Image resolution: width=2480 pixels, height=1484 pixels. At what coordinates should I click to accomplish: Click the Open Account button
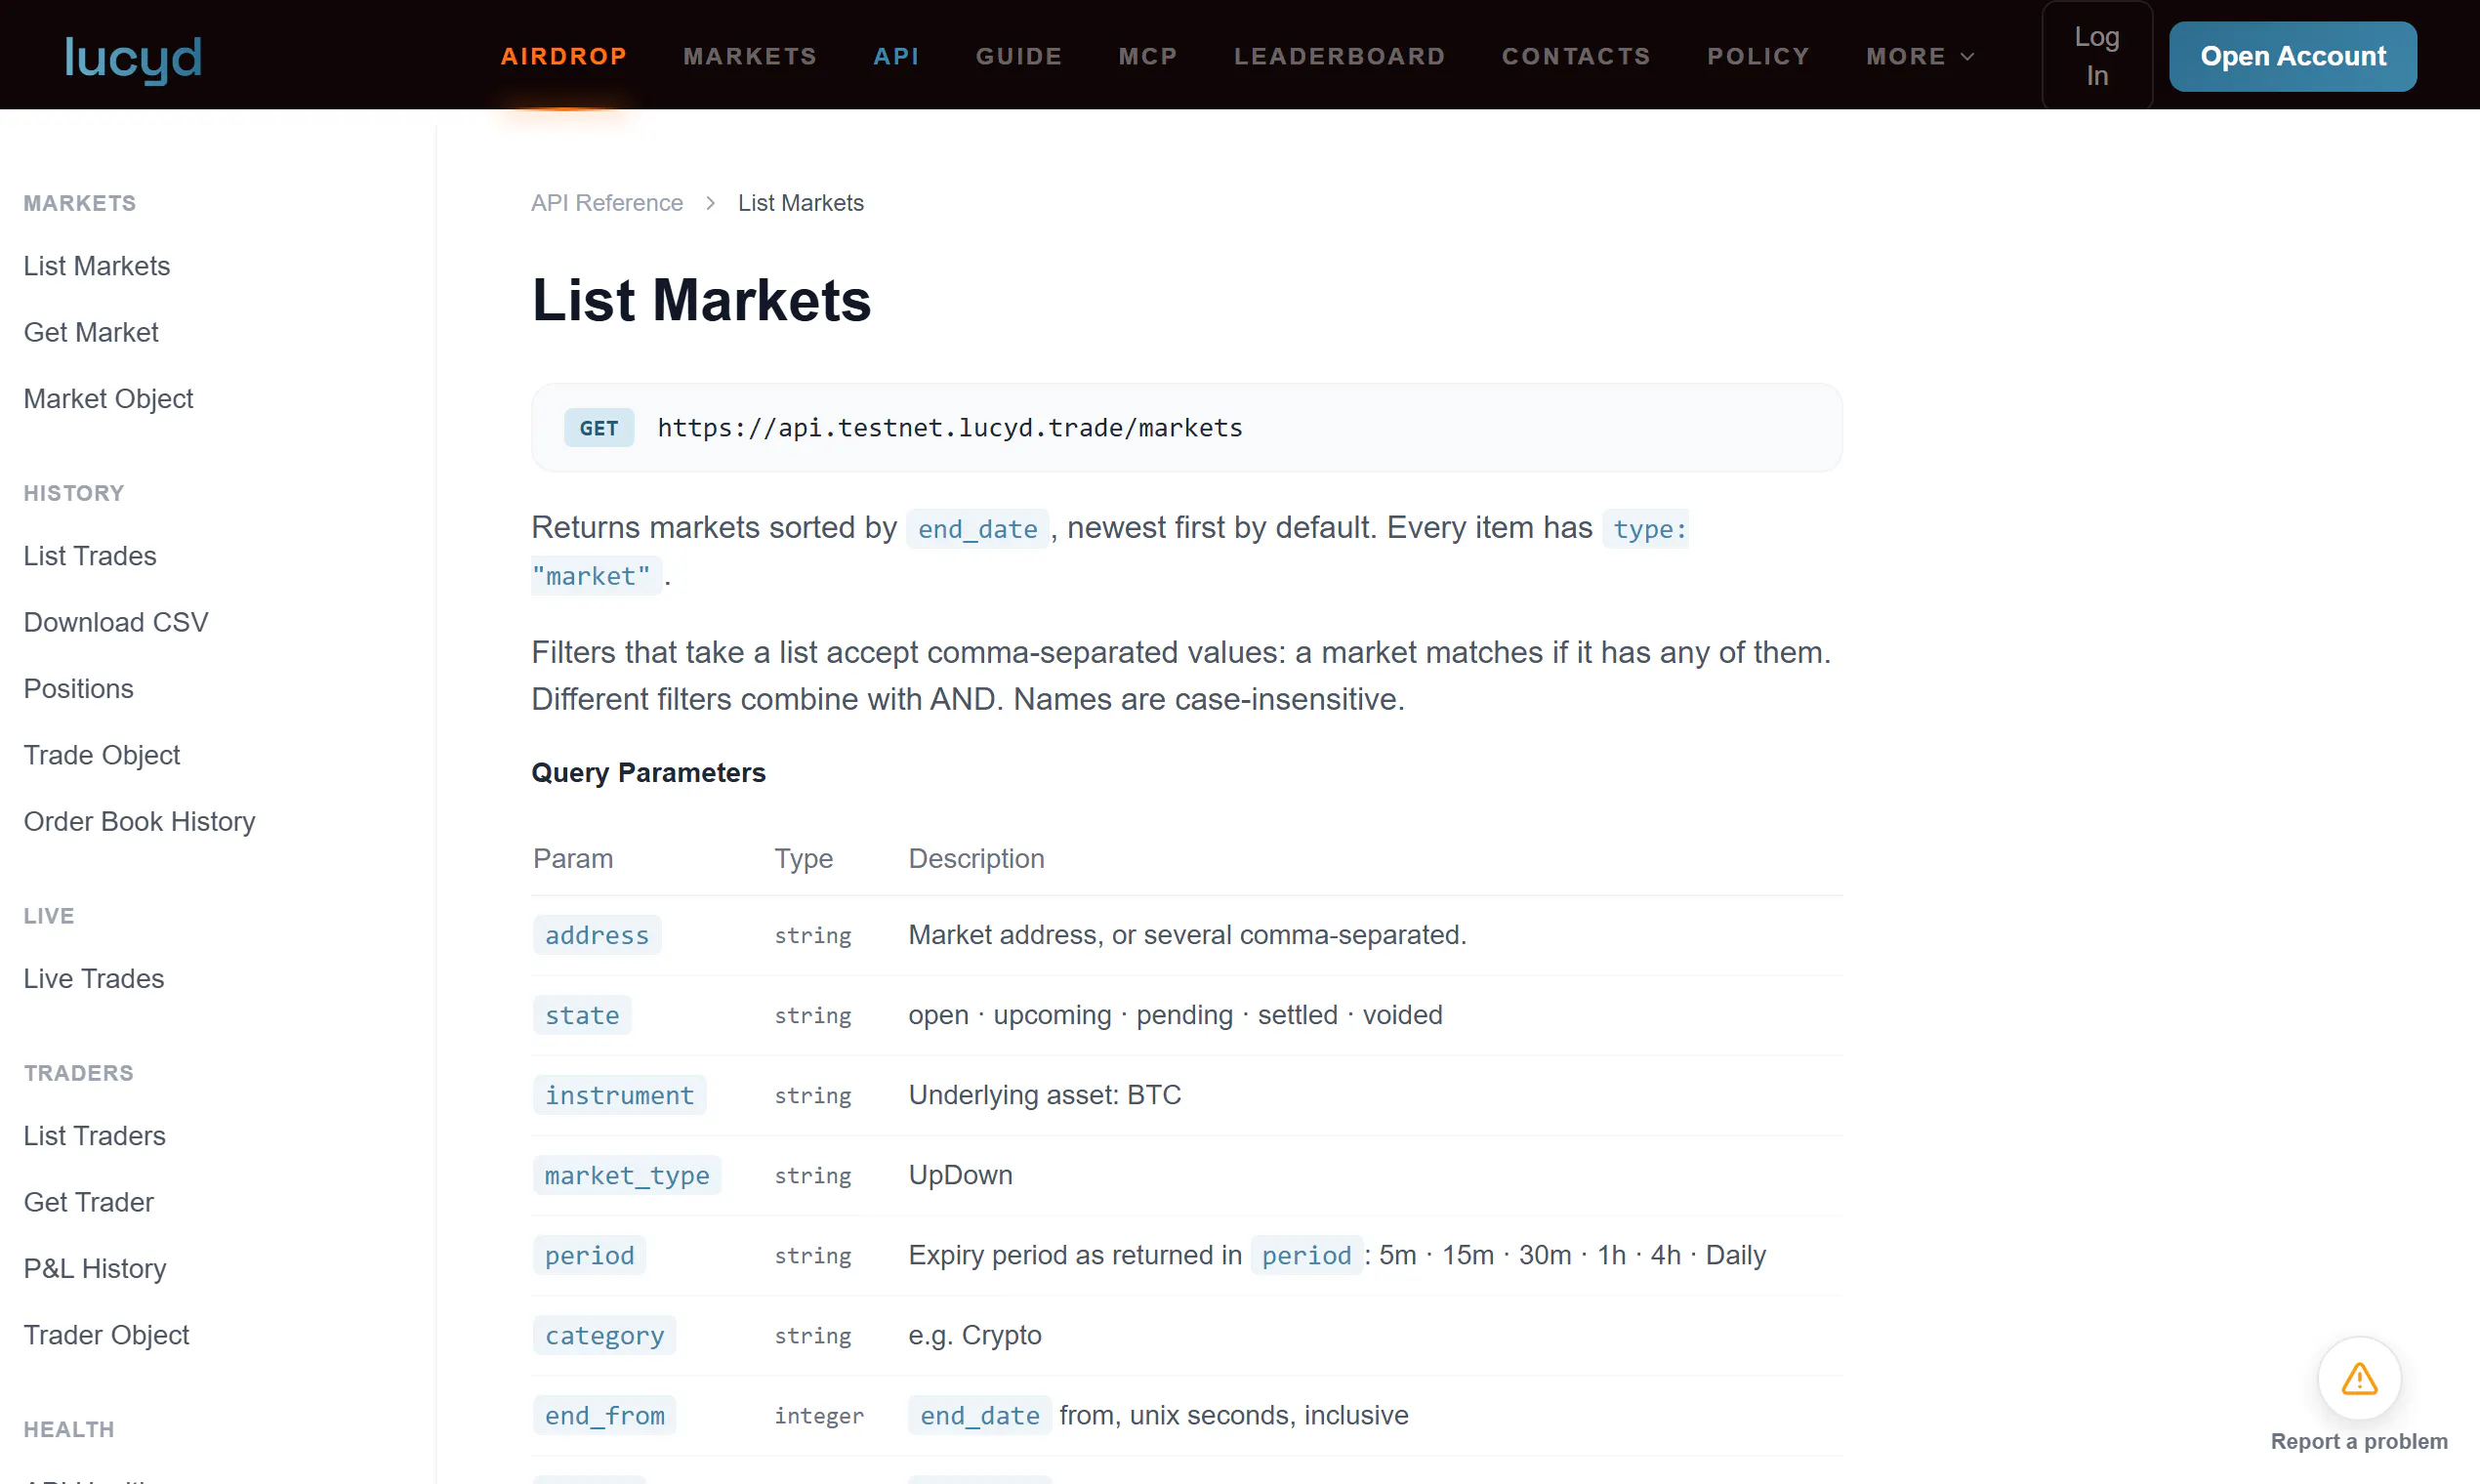(2292, 56)
